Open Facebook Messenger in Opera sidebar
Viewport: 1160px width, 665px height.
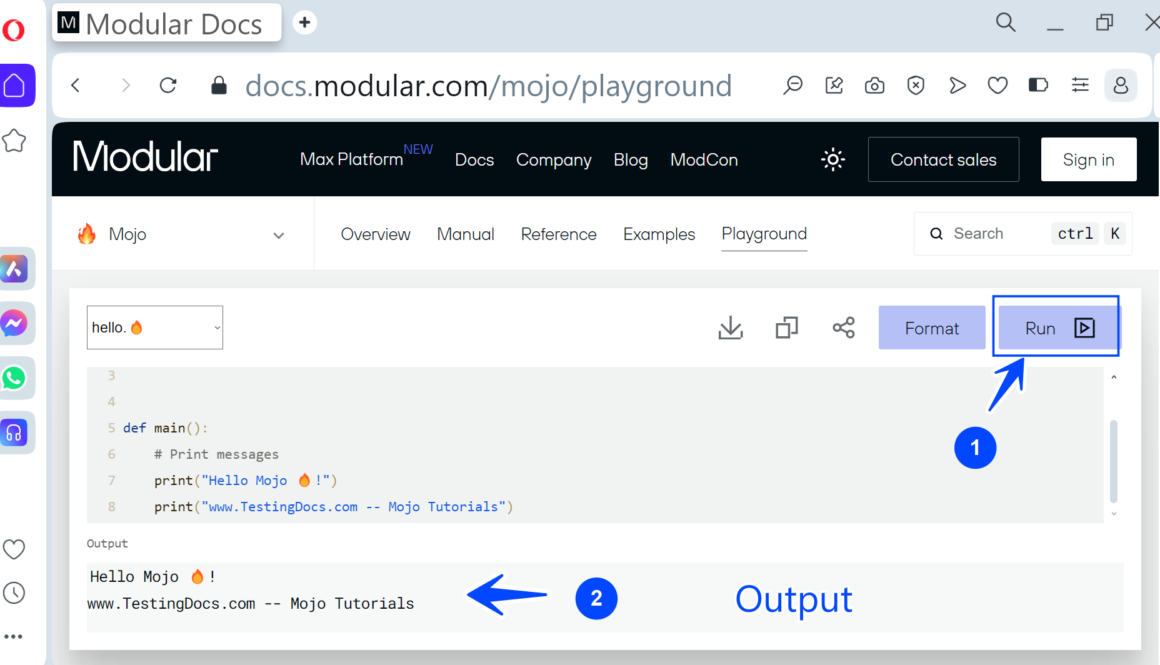(14, 323)
